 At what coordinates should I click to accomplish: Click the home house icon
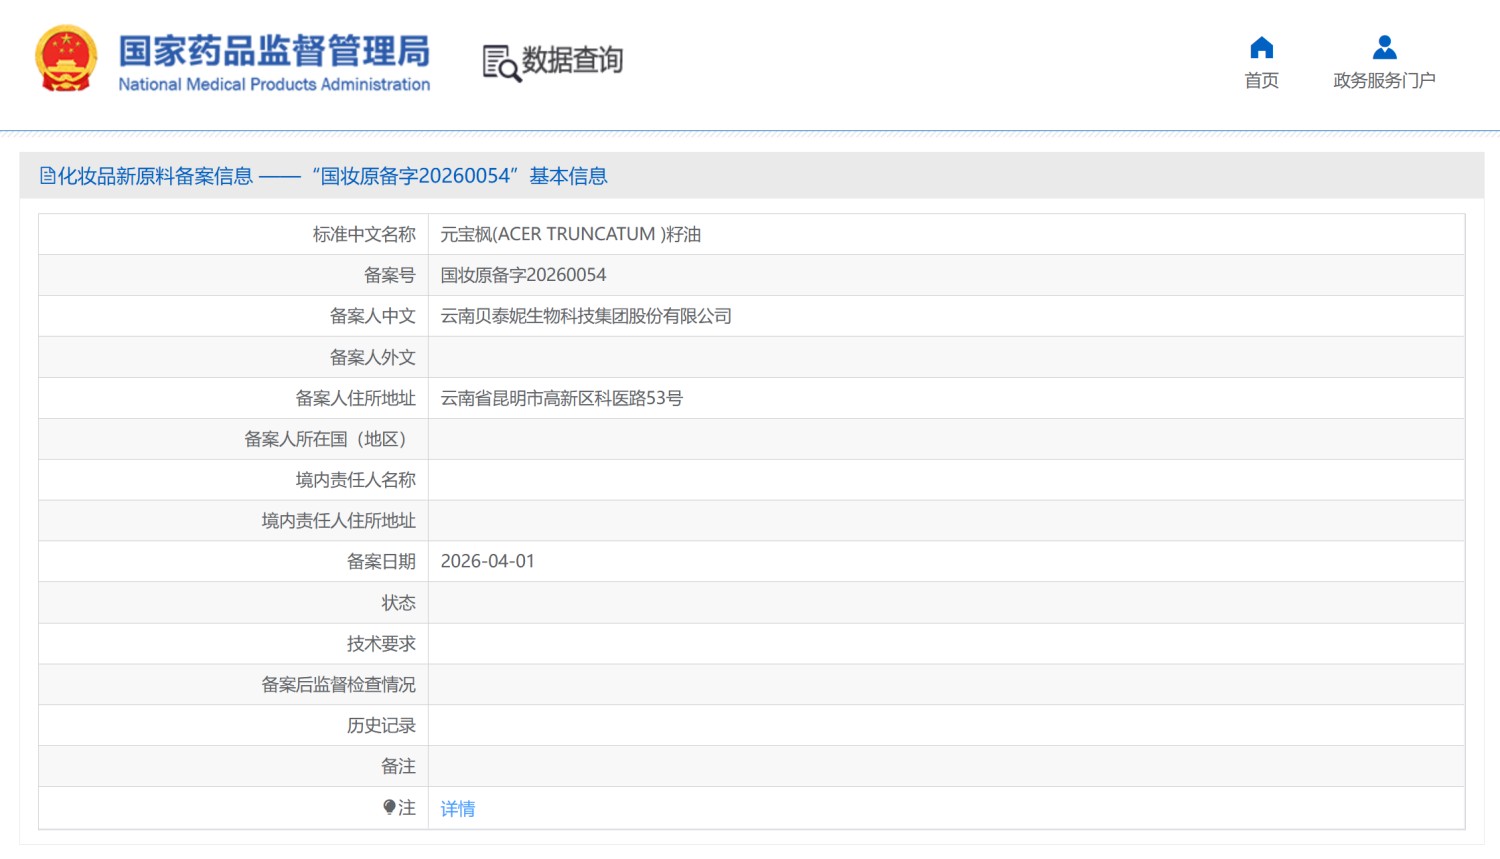coord(1261,47)
